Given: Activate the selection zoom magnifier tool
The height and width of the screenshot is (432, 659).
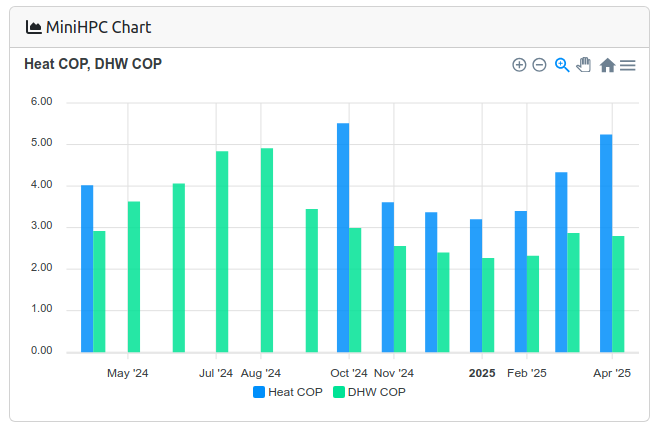Looking at the screenshot, I should tap(562, 65).
